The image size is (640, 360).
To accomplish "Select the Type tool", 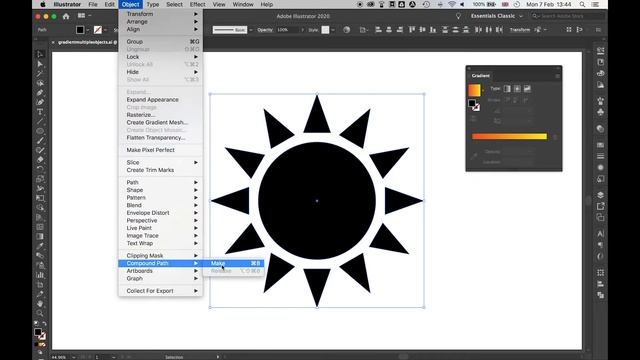I will (x=40, y=112).
